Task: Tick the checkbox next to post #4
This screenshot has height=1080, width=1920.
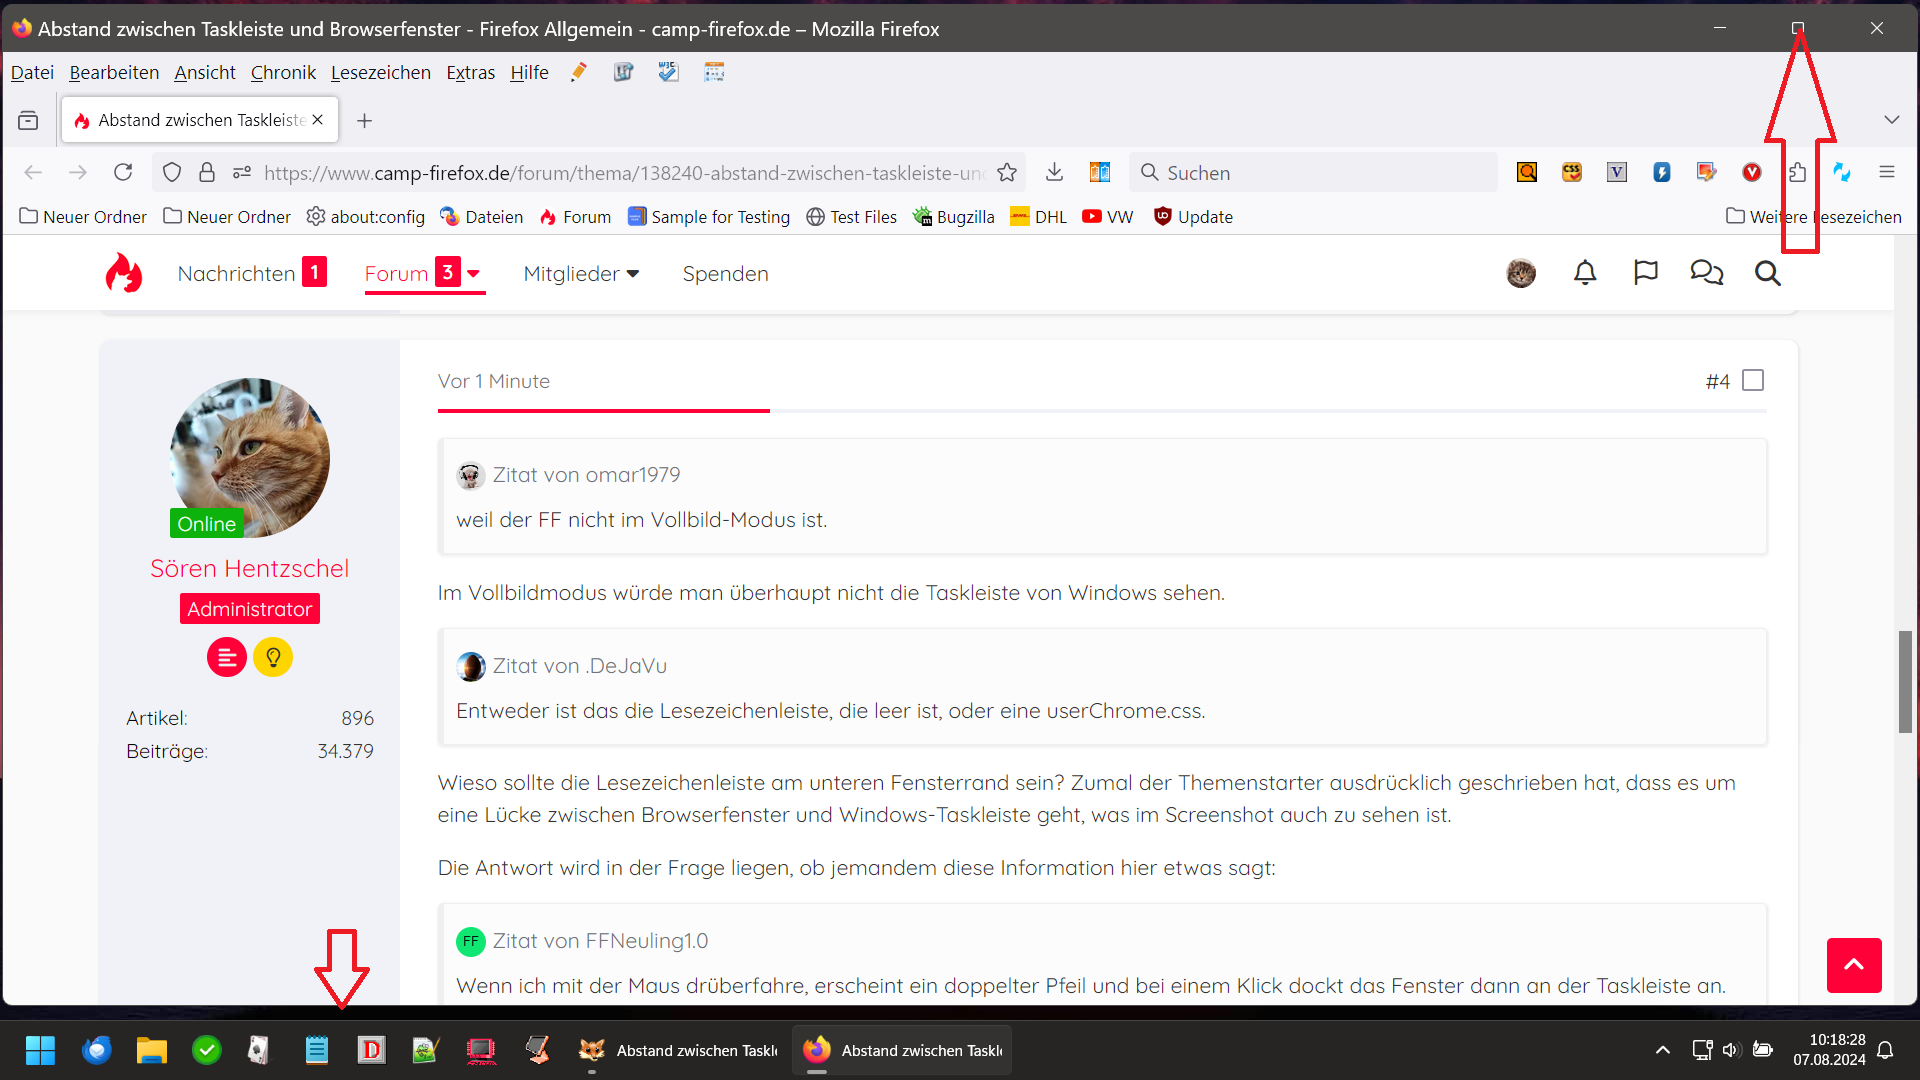Action: (x=1753, y=381)
